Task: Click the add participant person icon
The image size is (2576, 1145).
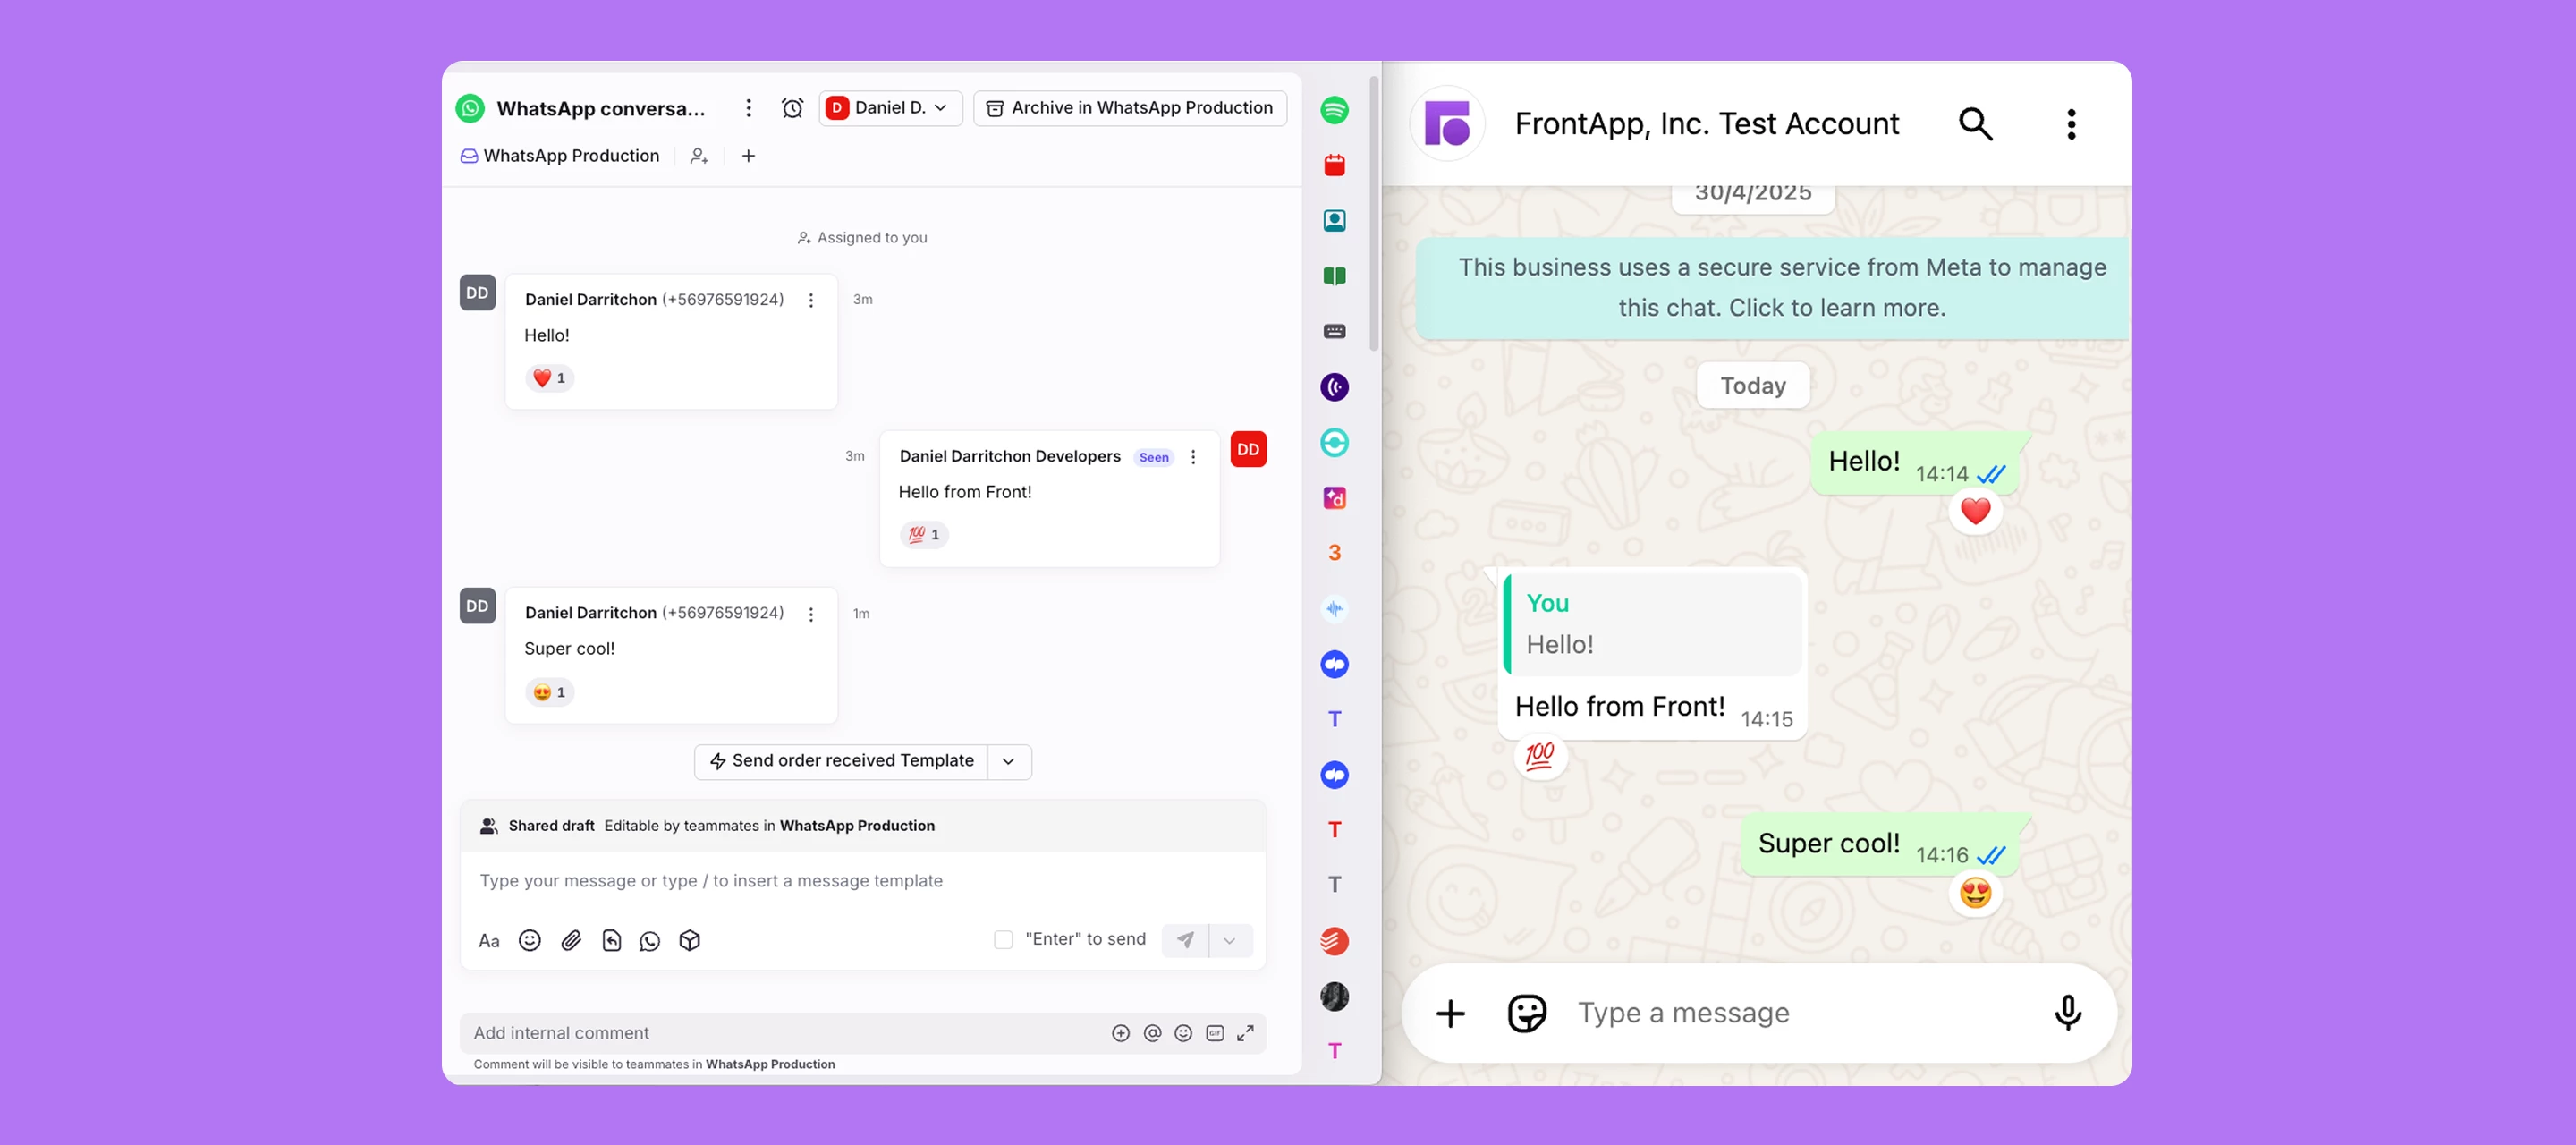Action: pyautogui.click(x=699, y=156)
